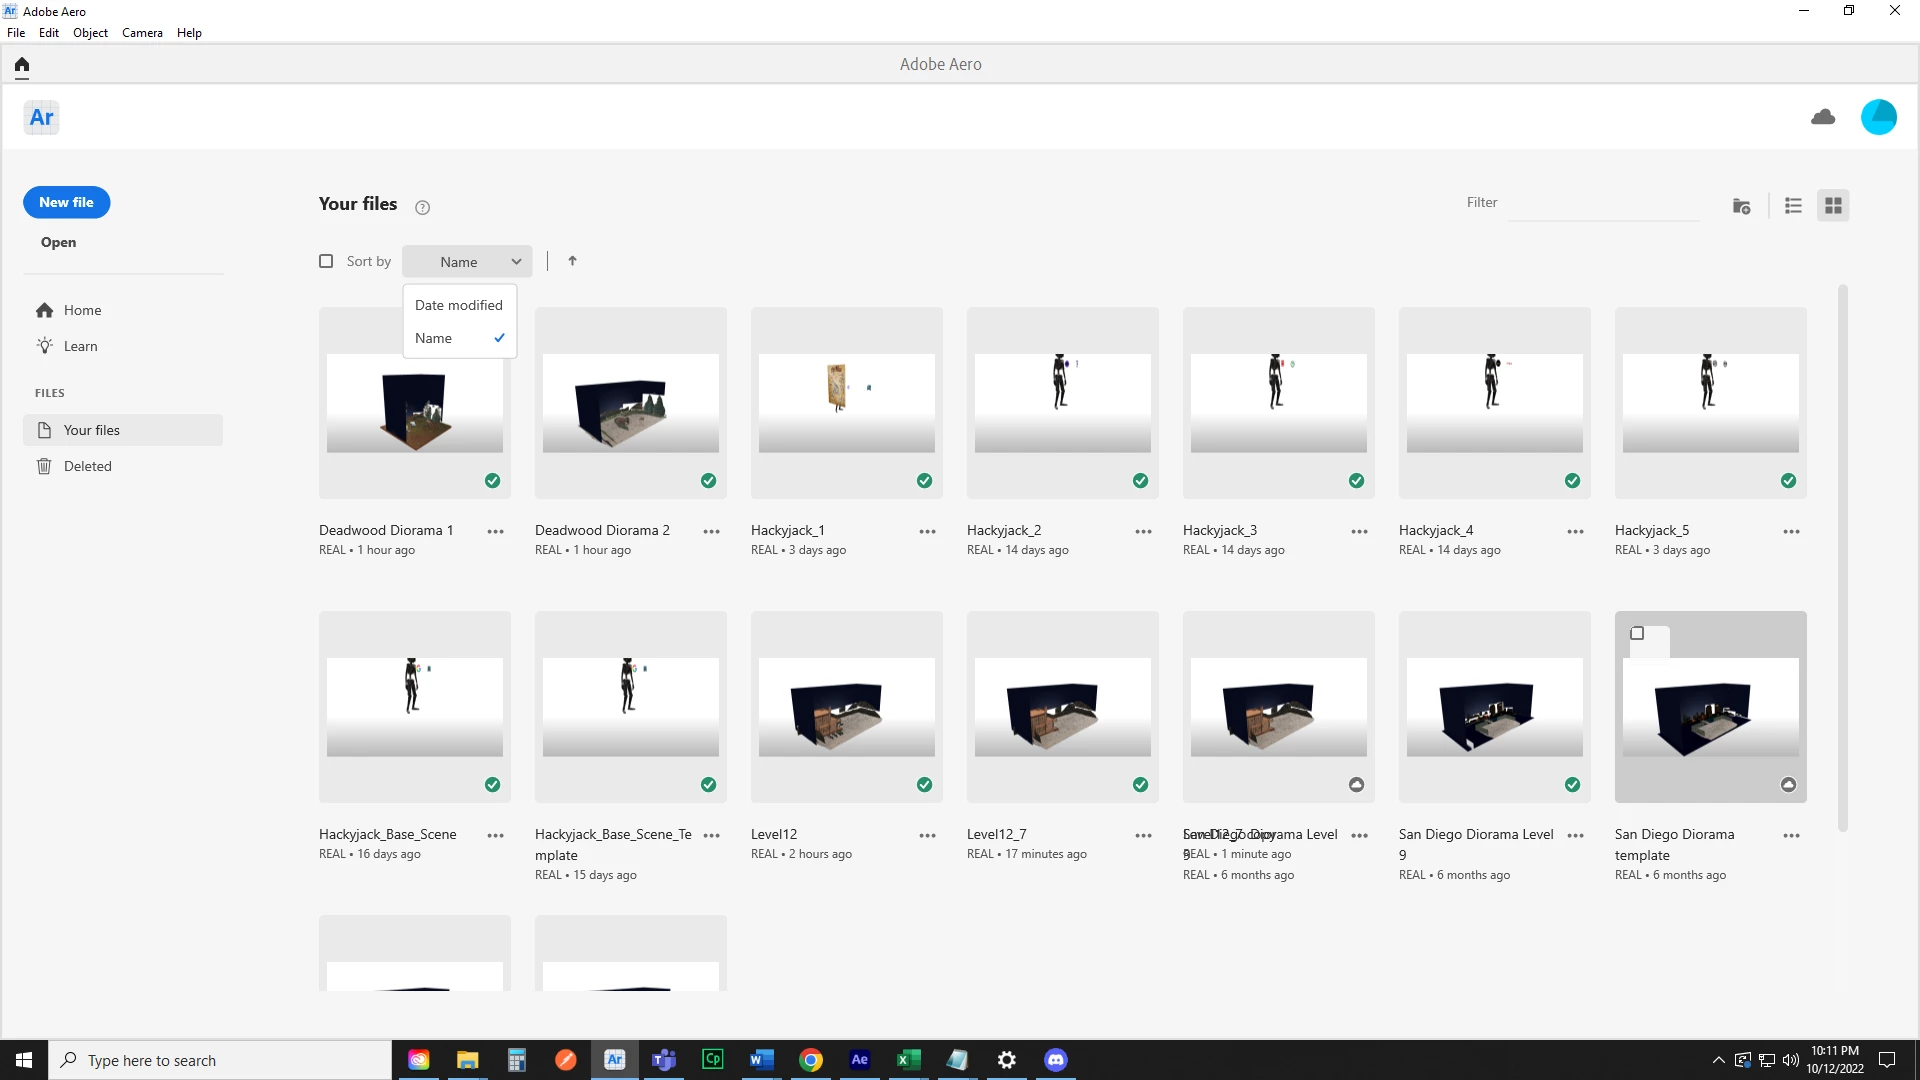Select Date modified sort option

tap(458, 305)
